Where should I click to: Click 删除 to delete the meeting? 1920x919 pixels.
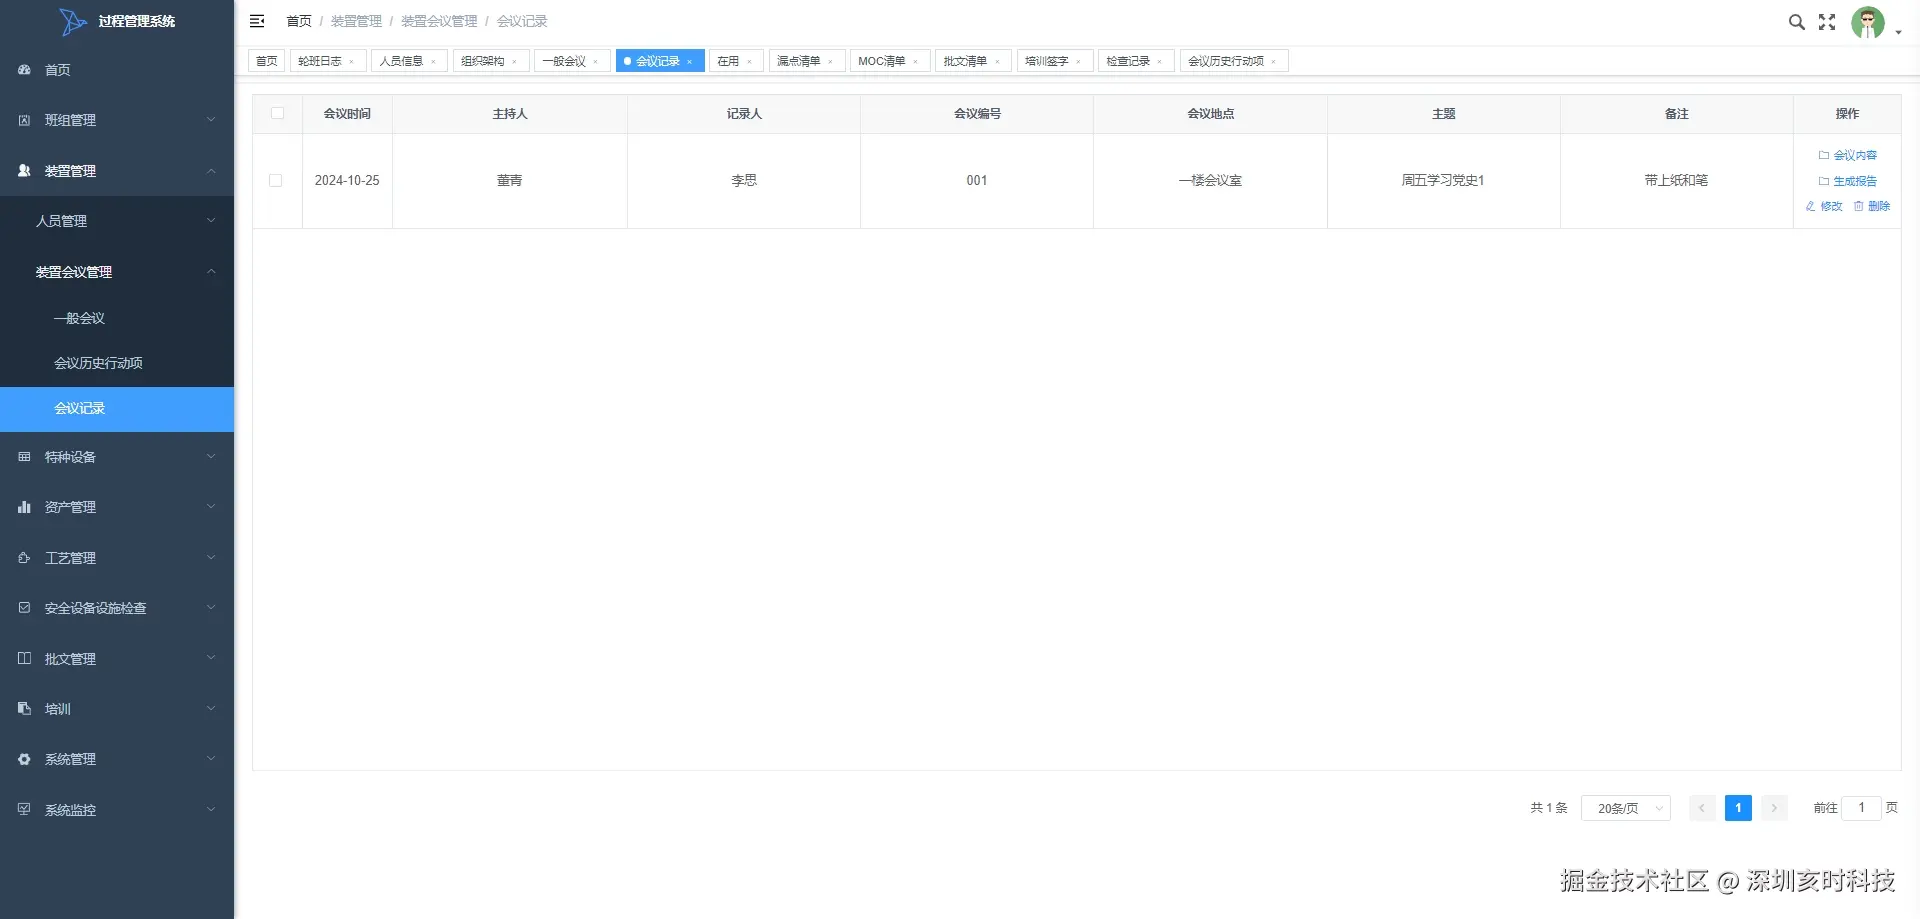(x=1872, y=206)
